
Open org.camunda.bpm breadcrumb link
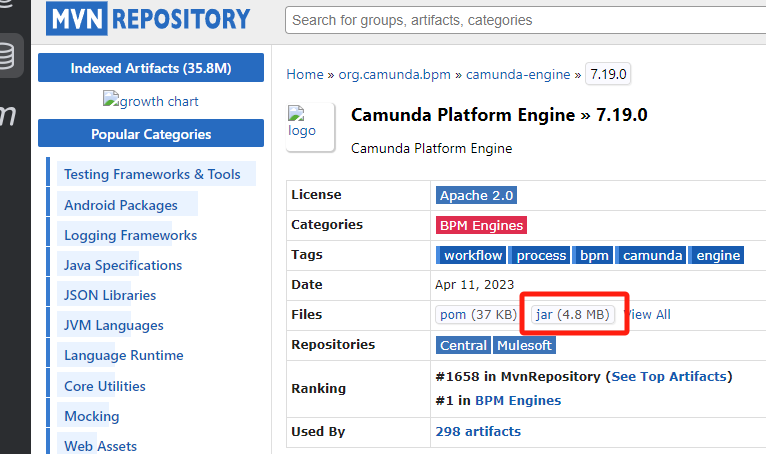click(x=395, y=74)
